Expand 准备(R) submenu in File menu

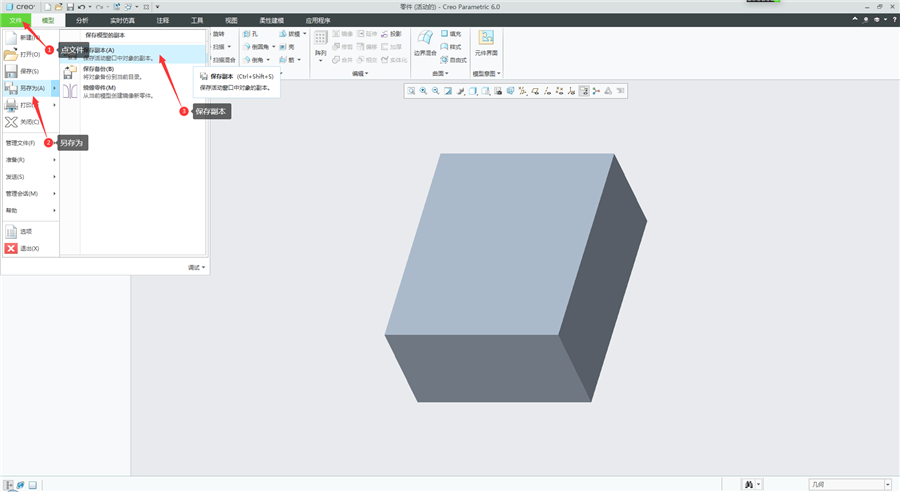point(30,160)
